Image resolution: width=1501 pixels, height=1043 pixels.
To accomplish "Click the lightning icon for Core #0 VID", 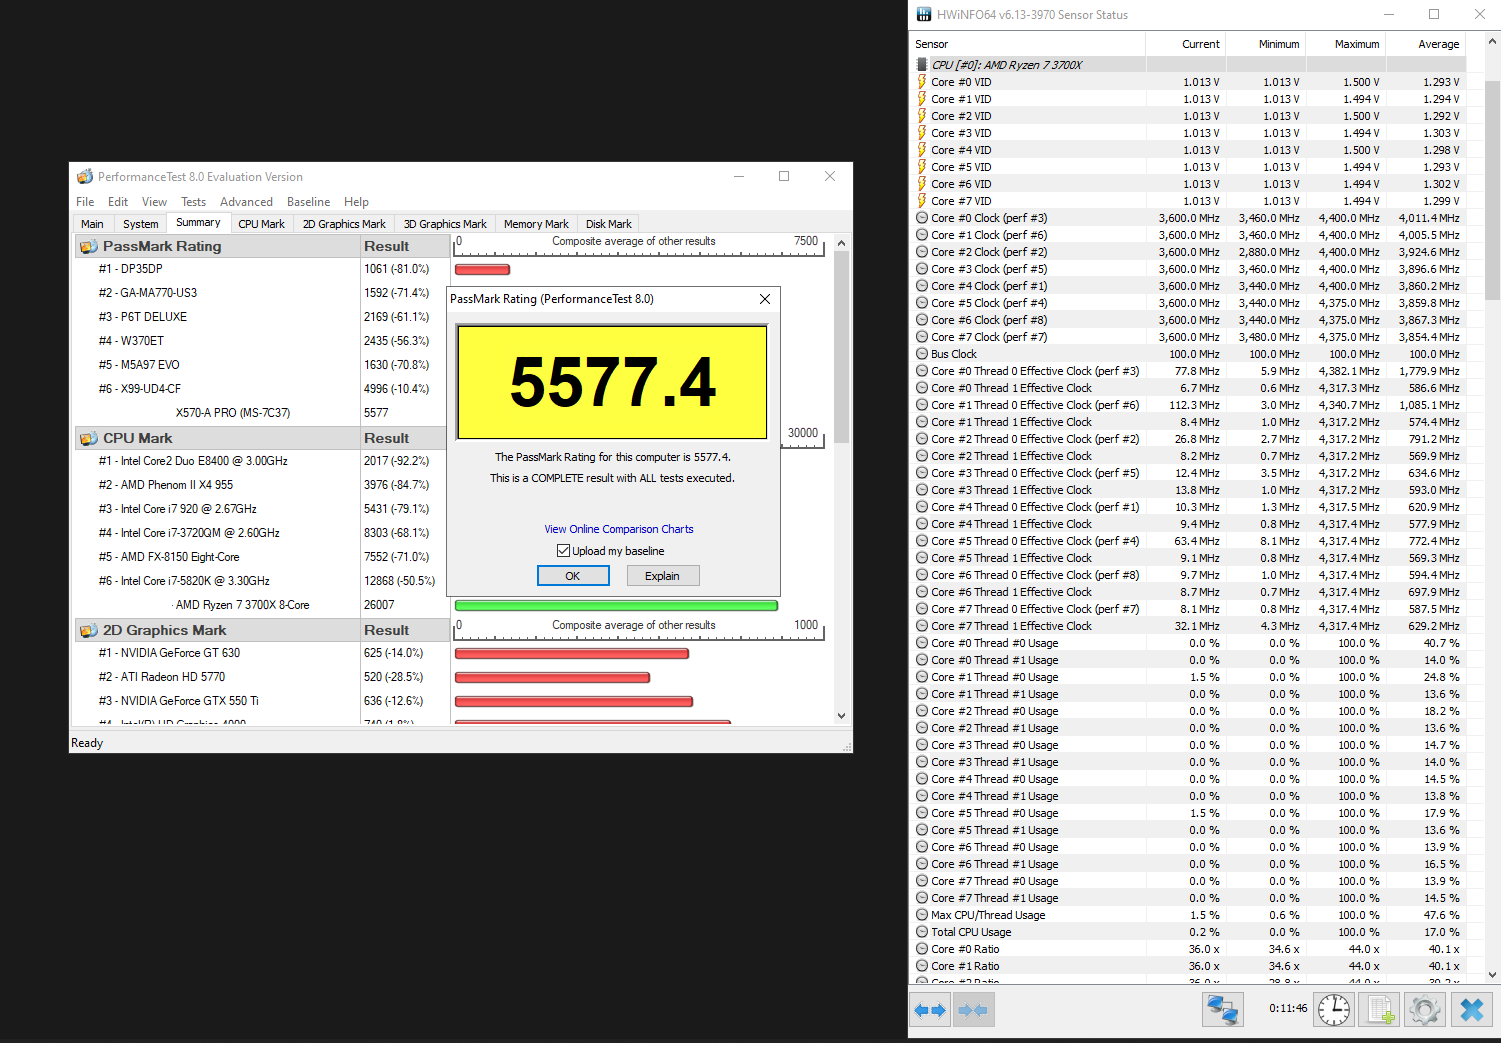I will tap(922, 82).
